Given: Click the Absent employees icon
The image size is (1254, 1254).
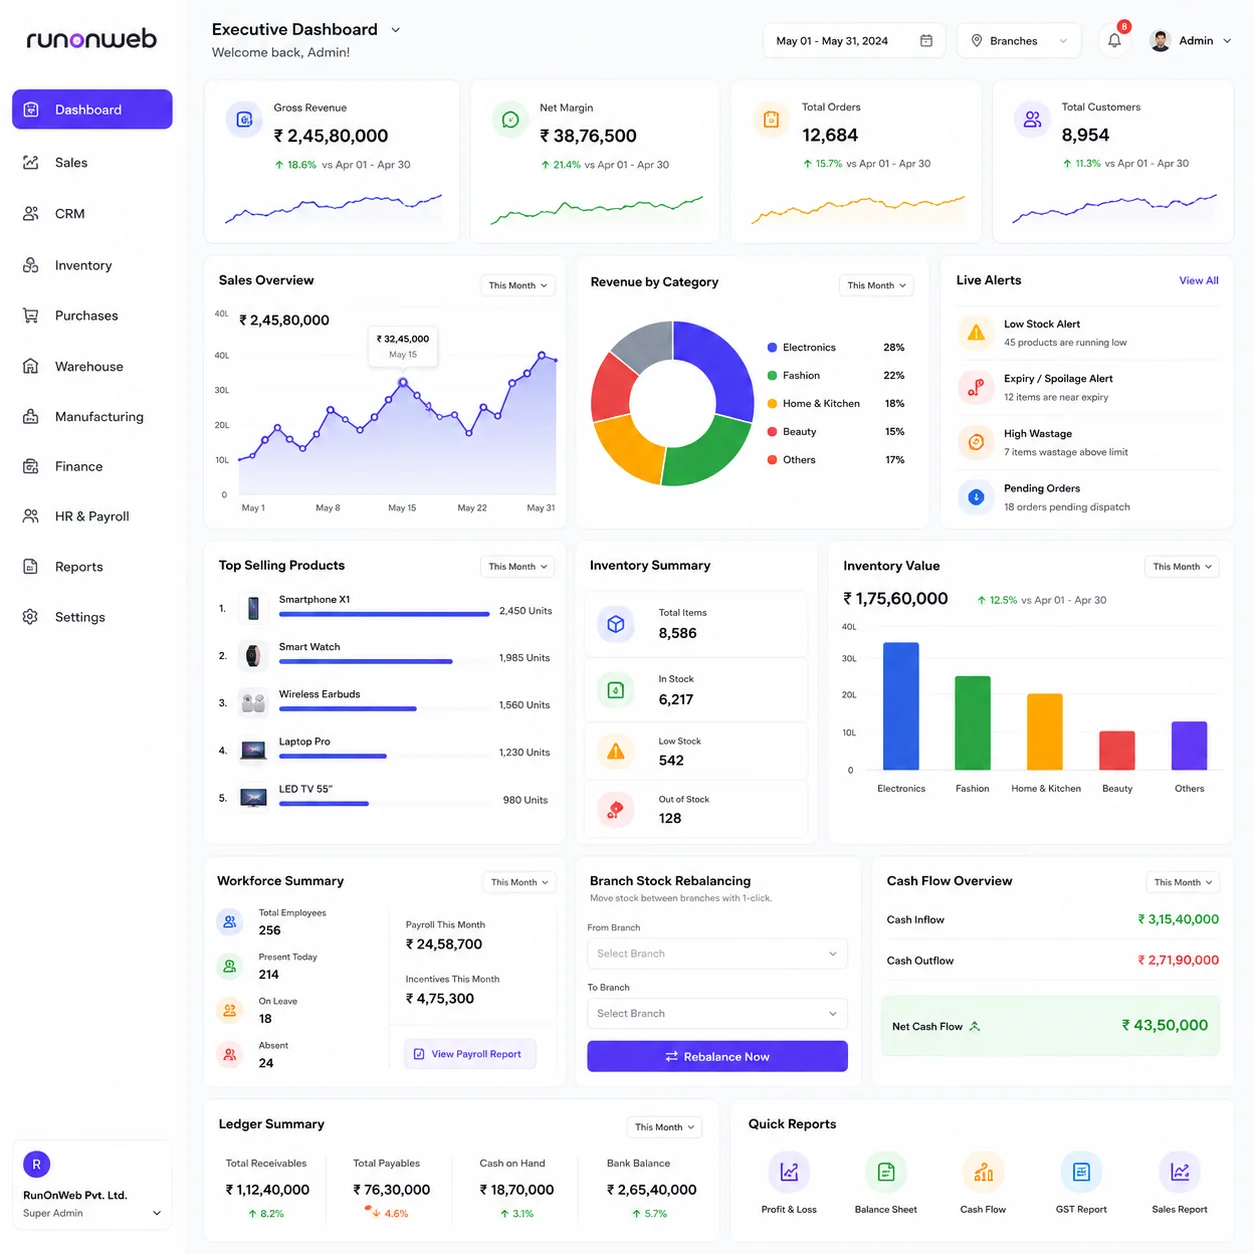Looking at the screenshot, I should tap(230, 1054).
